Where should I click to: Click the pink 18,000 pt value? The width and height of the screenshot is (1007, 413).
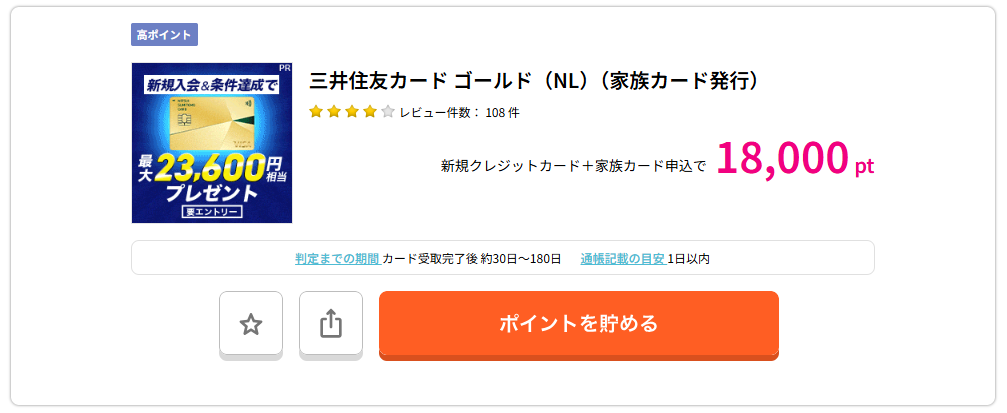pyautogui.click(x=794, y=160)
